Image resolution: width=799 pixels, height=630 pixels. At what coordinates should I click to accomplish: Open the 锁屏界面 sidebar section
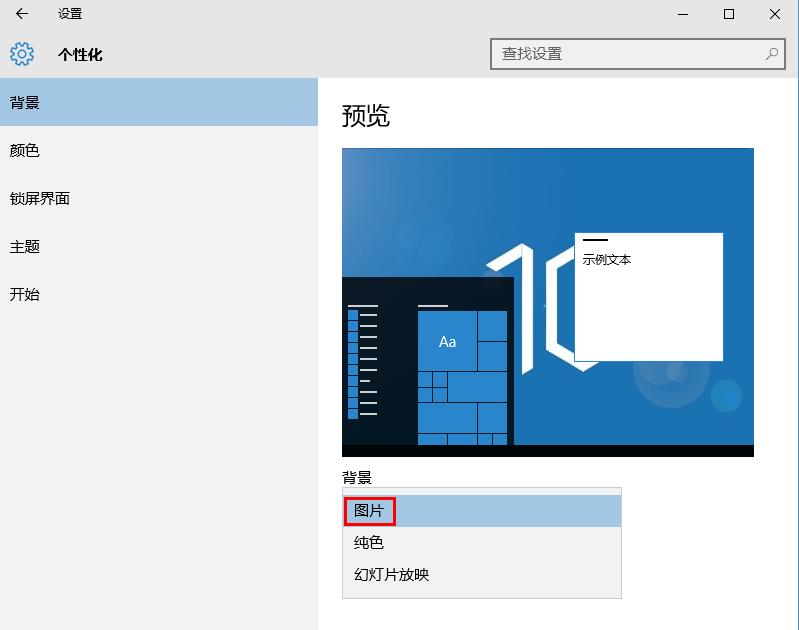click(x=159, y=198)
